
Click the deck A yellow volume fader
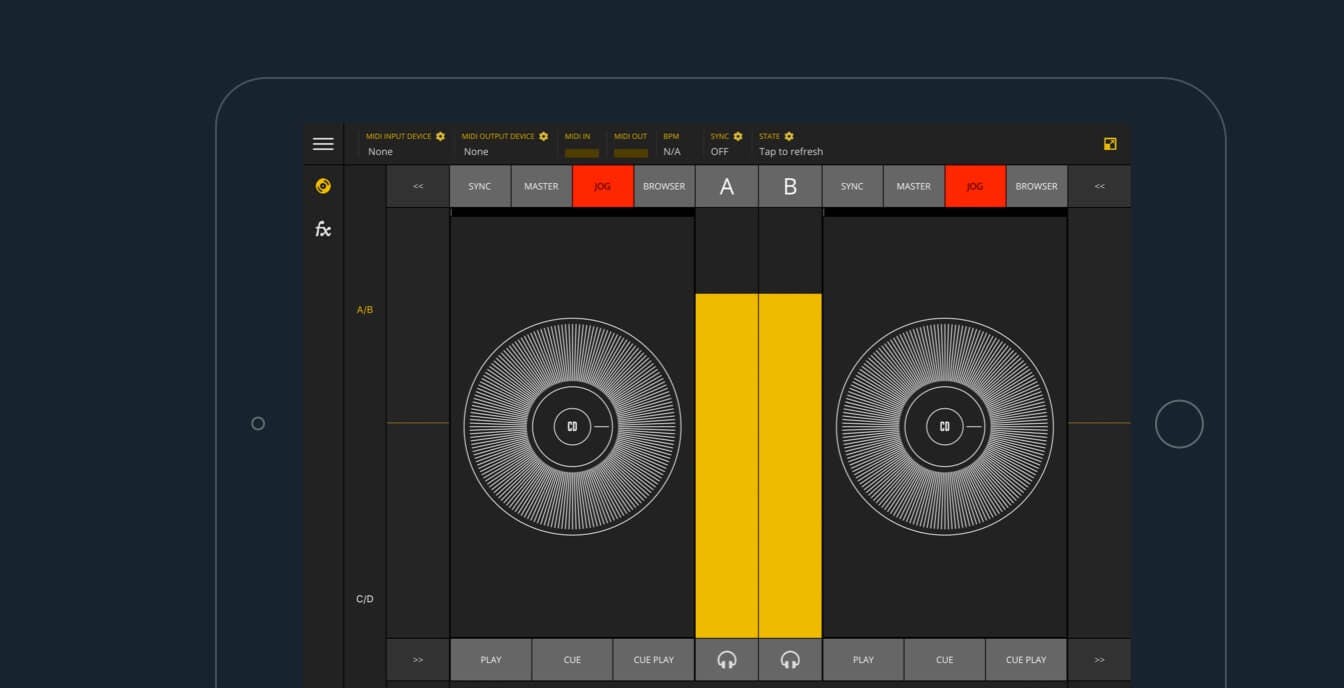(727, 465)
